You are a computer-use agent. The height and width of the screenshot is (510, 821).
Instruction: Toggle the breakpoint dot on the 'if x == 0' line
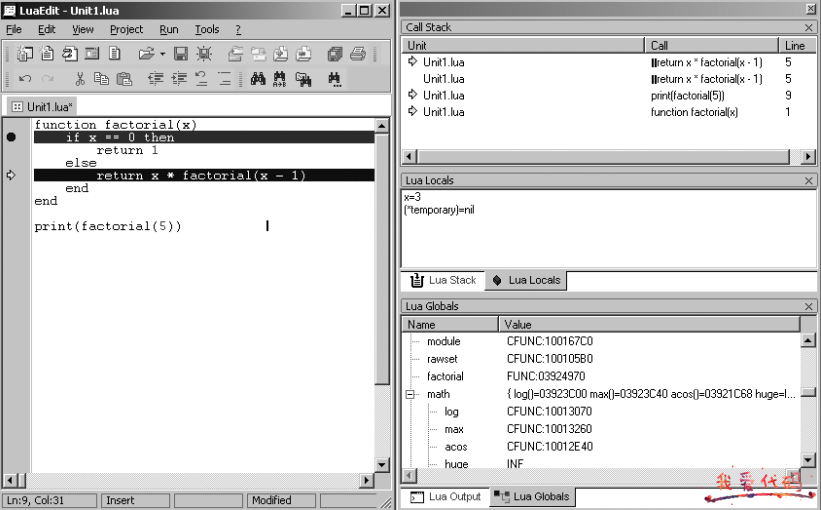click(11, 137)
